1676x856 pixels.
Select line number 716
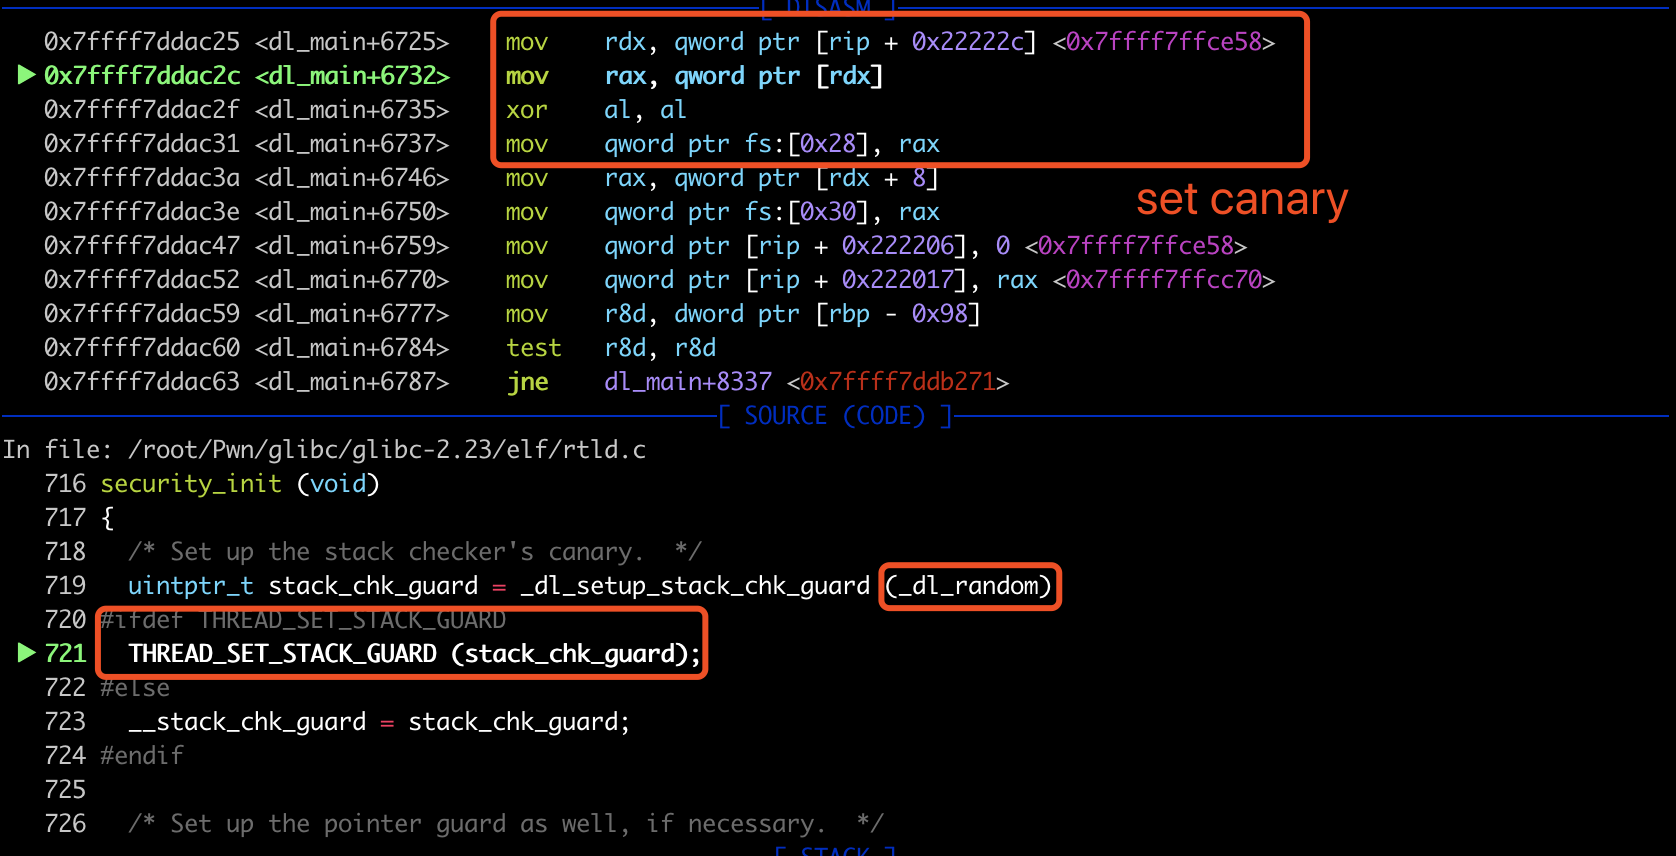click(x=65, y=484)
